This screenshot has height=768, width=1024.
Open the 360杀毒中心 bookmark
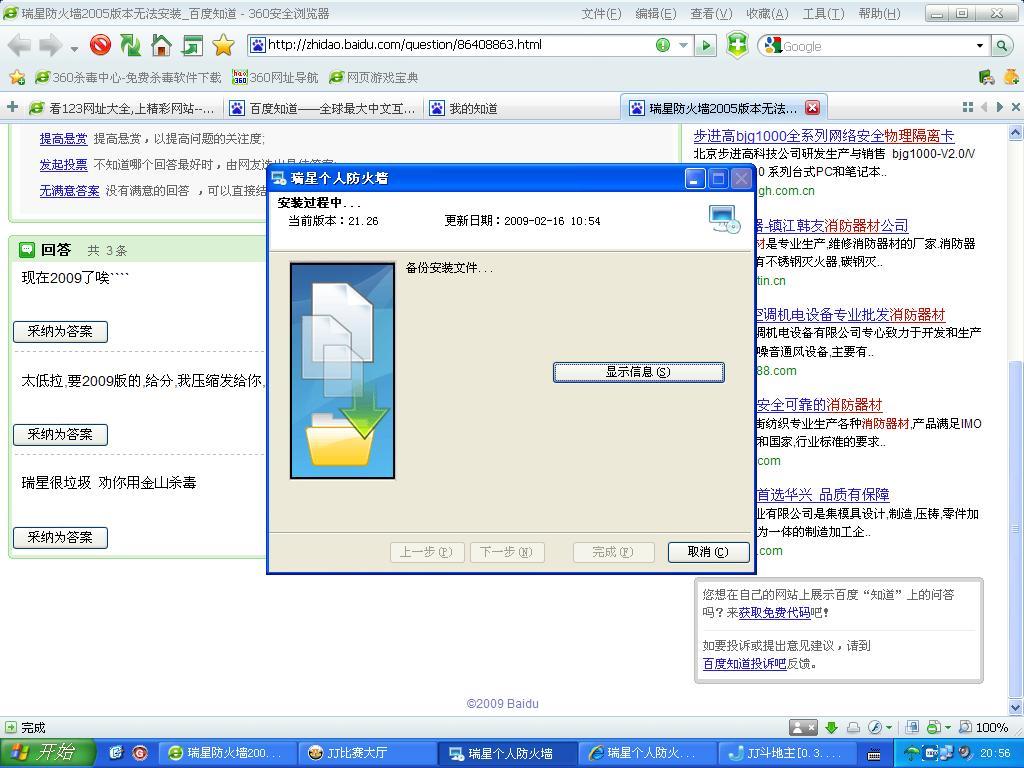coord(128,78)
